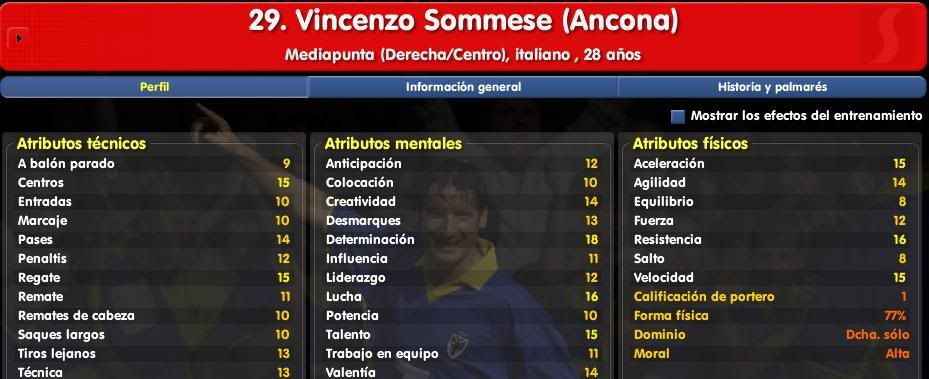Image resolution: width=929 pixels, height=379 pixels.
Task: Click the Centros attribute row
Action: [x=153, y=183]
